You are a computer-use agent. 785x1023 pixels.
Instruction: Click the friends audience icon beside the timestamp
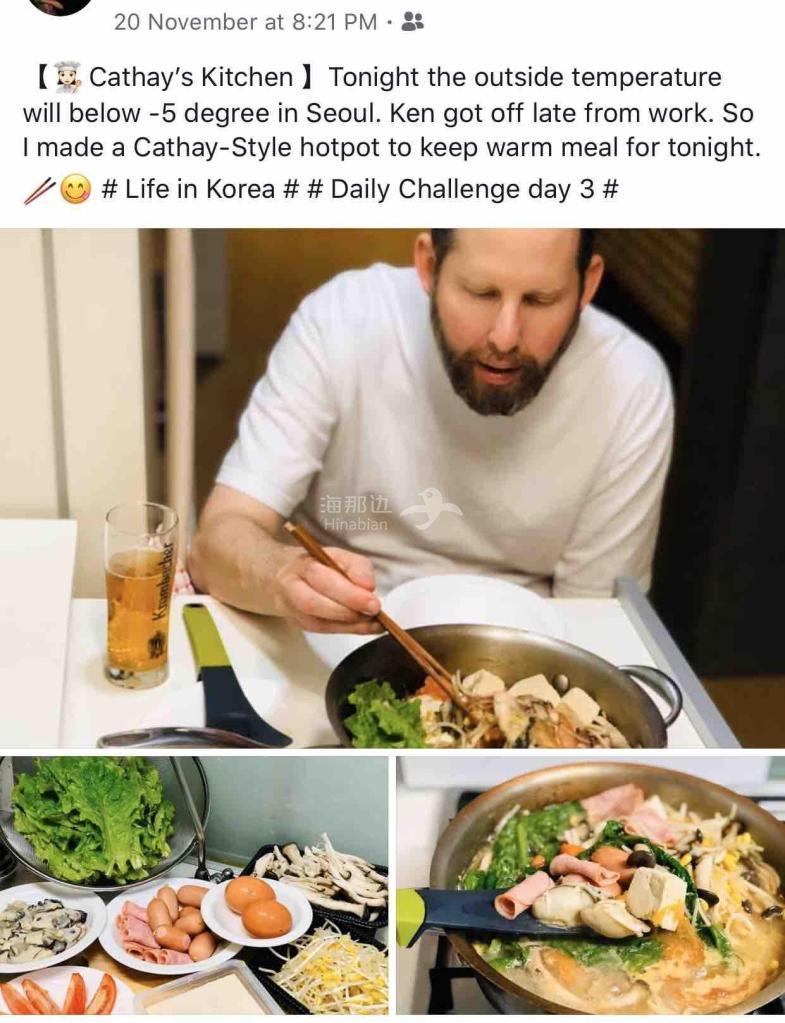click(412, 22)
